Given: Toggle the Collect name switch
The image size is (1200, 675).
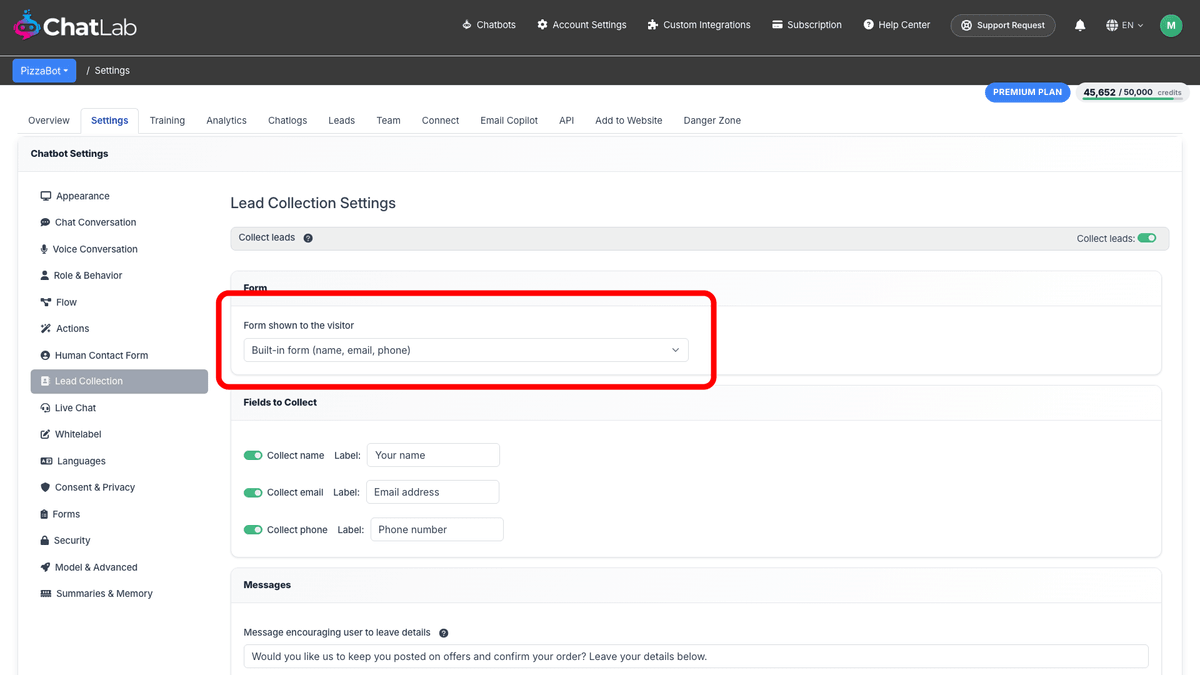Looking at the screenshot, I should 253,455.
